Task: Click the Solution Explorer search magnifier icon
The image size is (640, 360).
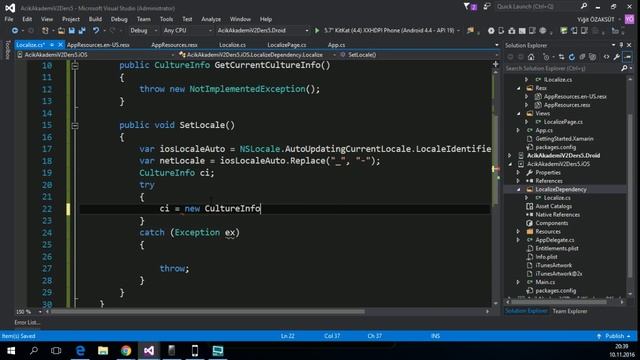Action: (x=624, y=68)
